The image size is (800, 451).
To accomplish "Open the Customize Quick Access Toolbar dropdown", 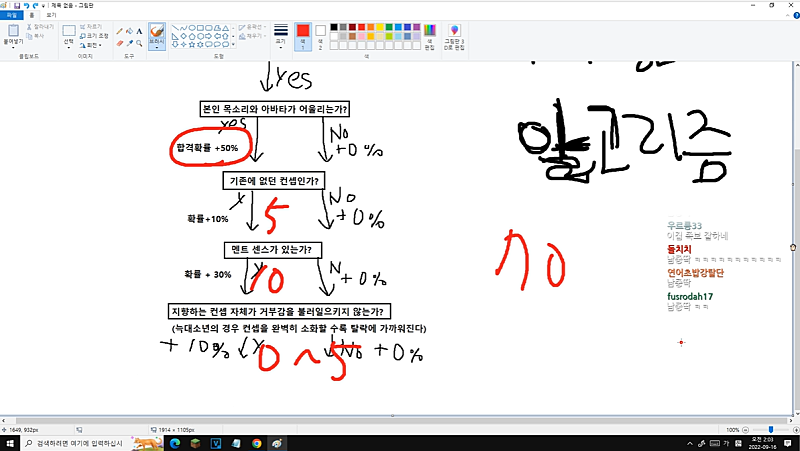I will pyautogui.click(x=43, y=6).
